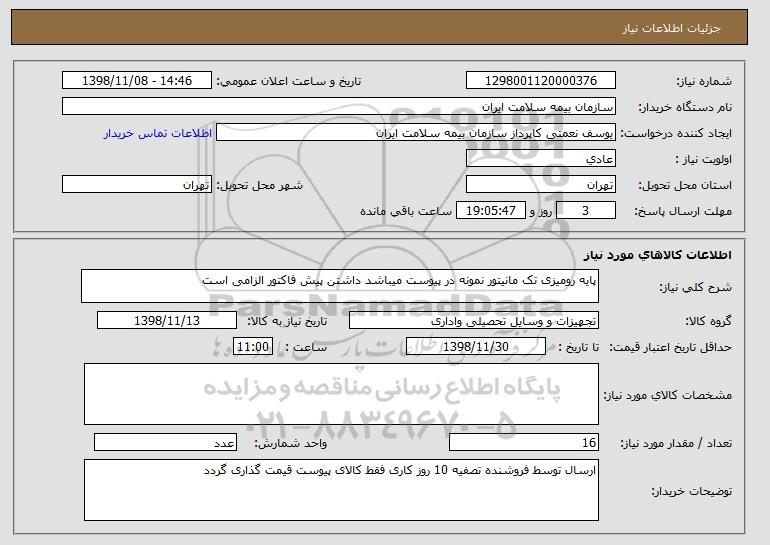Click the label مشخصات کالای مورد نیاز
770x545 pixels.
coord(667,395)
